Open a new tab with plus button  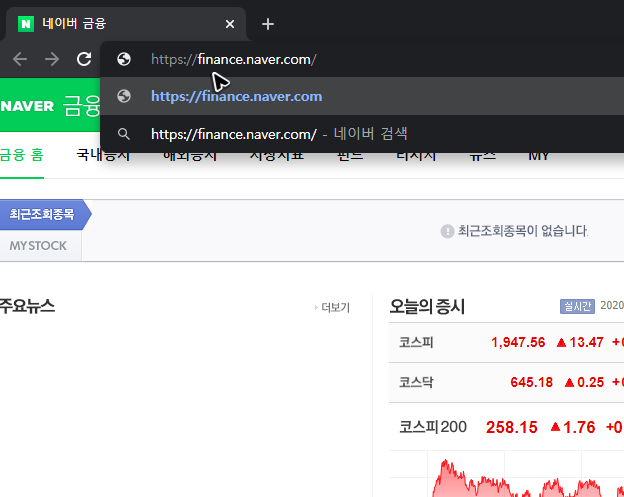(268, 24)
